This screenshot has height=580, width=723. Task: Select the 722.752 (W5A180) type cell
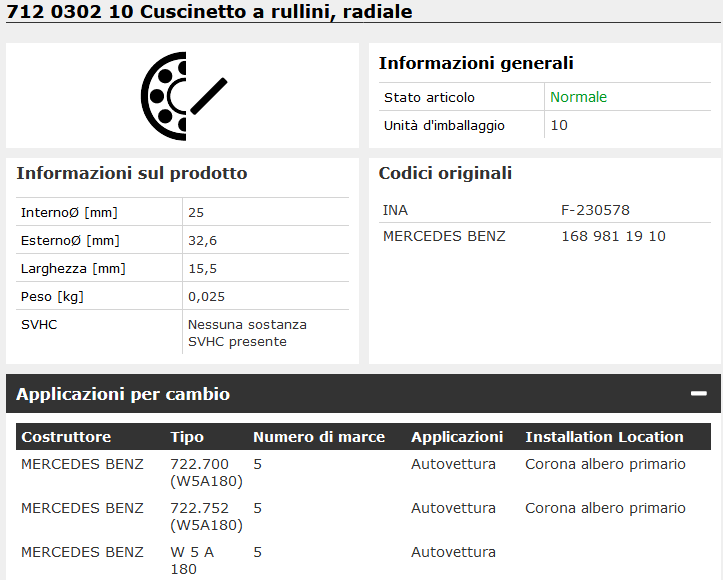(x=206, y=516)
